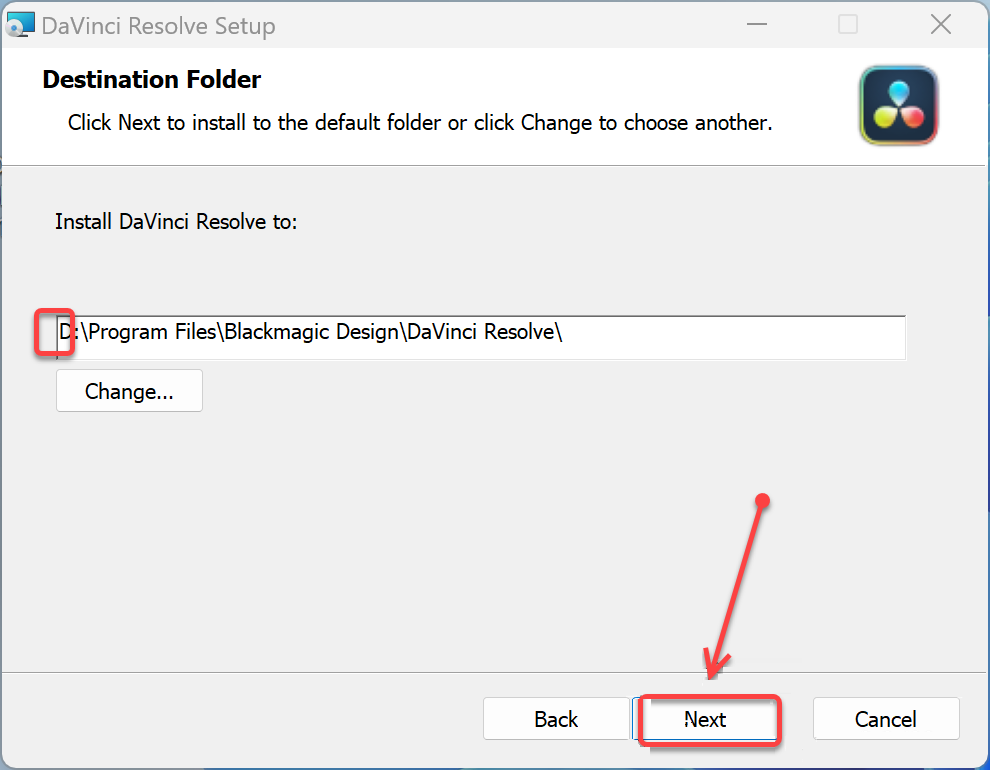Open the Change... folder browser

click(x=129, y=391)
